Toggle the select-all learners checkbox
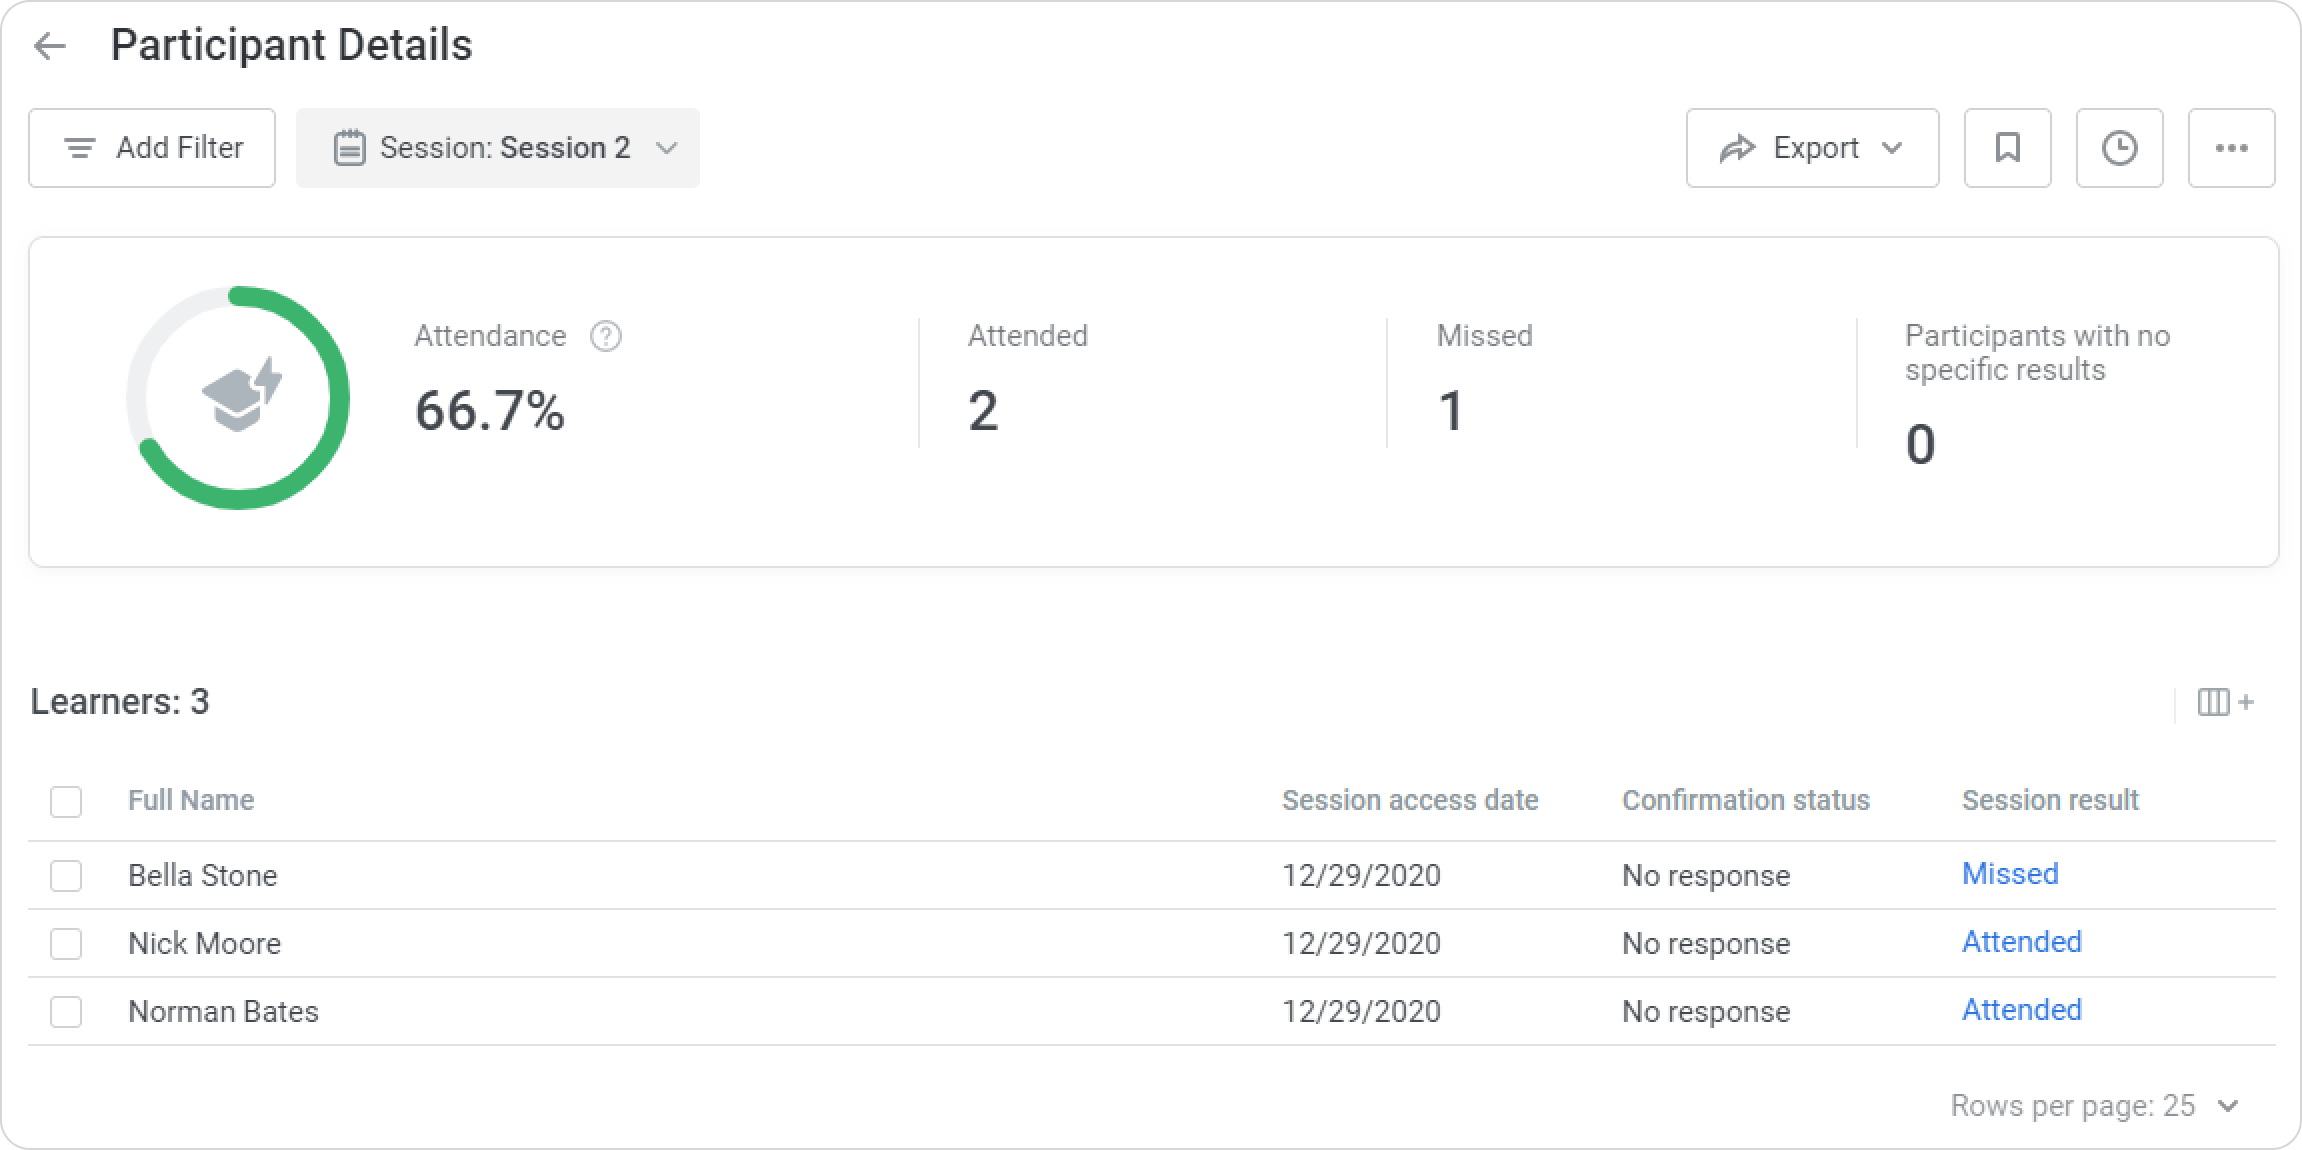 66,801
